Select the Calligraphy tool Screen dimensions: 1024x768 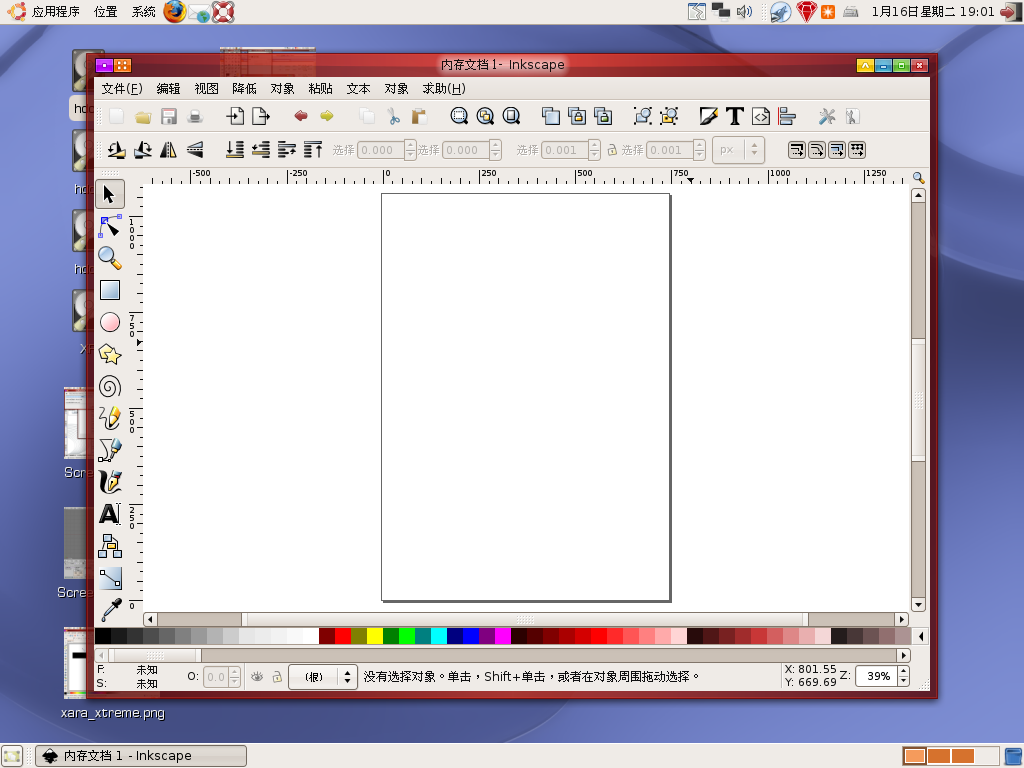coord(110,482)
